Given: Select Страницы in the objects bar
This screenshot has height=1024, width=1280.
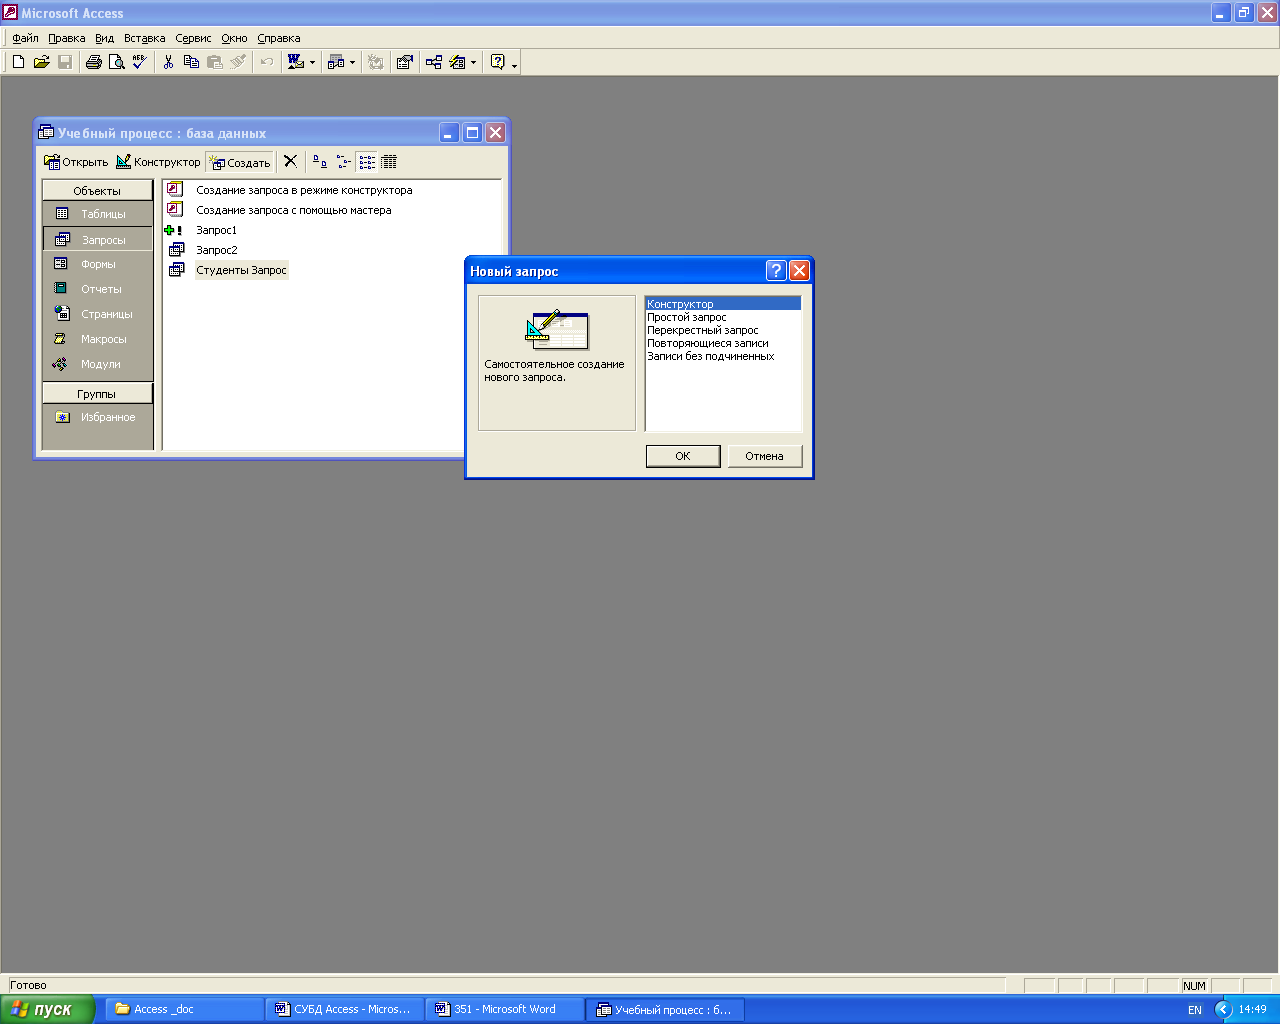Looking at the screenshot, I should [x=98, y=314].
